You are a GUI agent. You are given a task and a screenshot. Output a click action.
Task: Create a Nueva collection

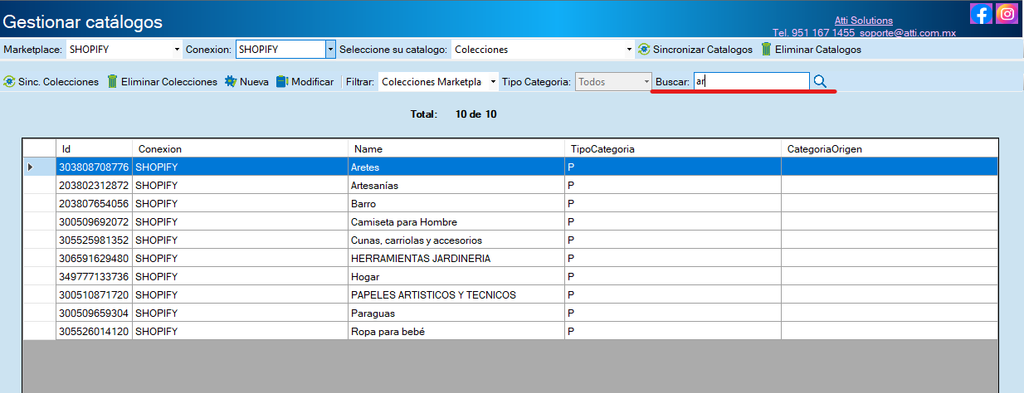pyautogui.click(x=247, y=82)
